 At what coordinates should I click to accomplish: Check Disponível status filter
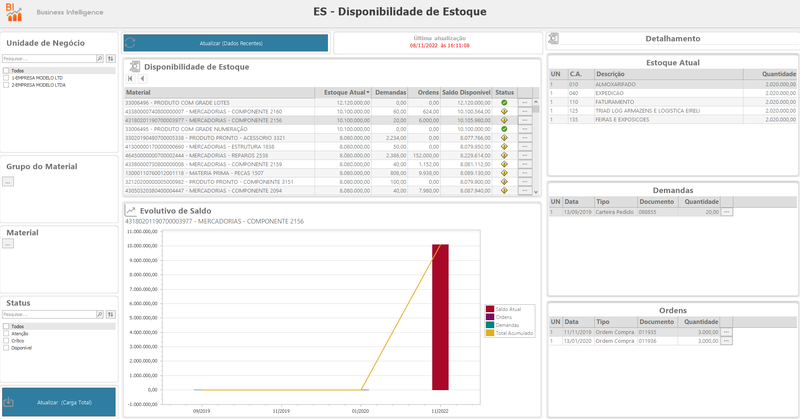(6, 348)
